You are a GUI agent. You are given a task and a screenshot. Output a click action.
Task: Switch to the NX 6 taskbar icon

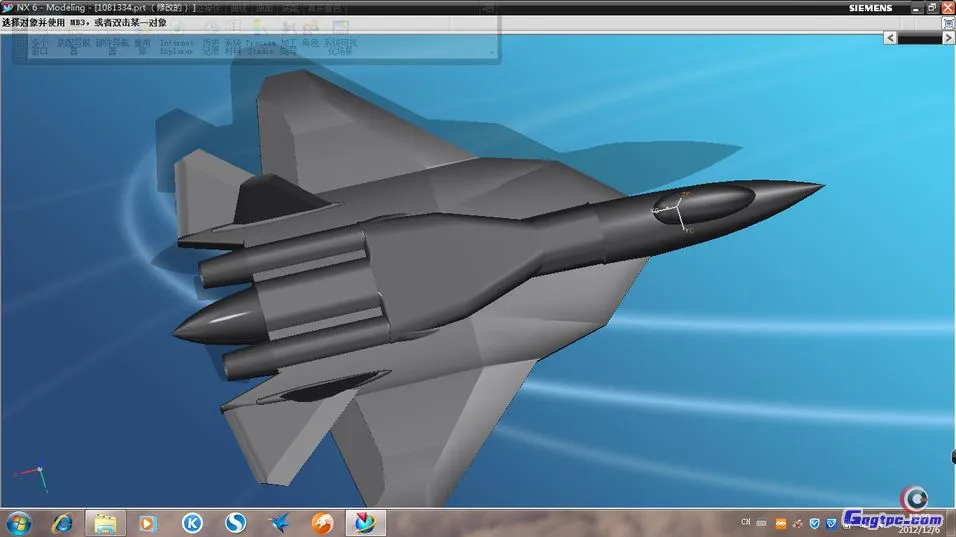(x=365, y=522)
